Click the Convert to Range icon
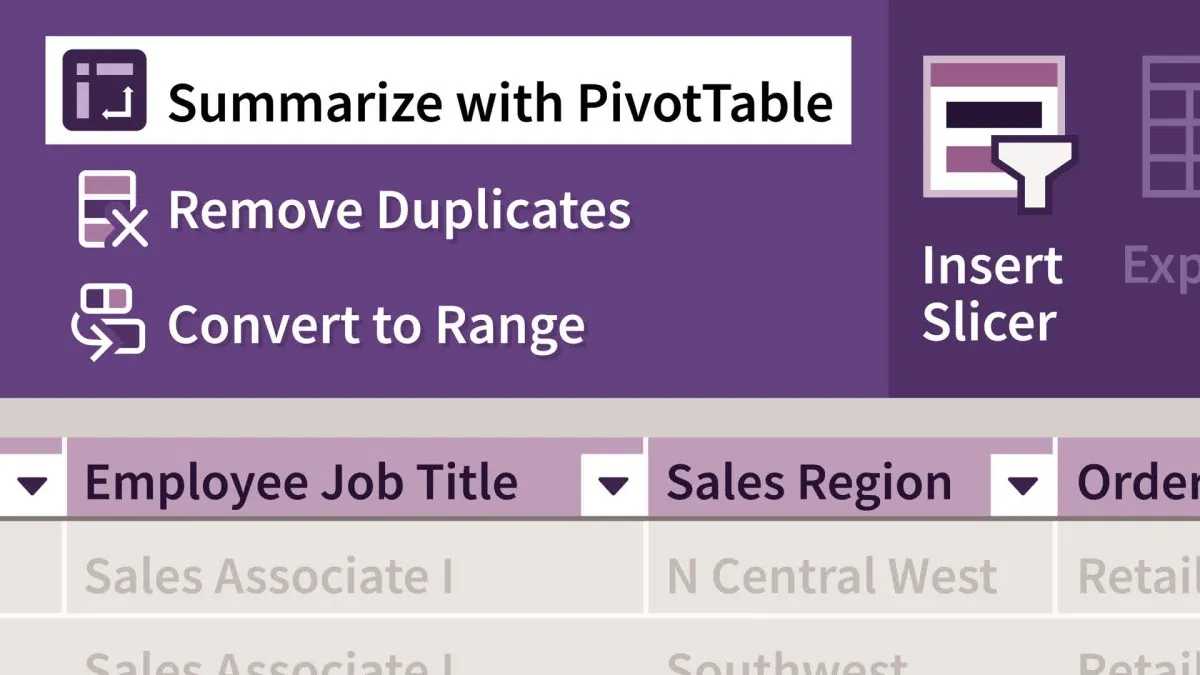The image size is (1200, 675). coord(108,322)
